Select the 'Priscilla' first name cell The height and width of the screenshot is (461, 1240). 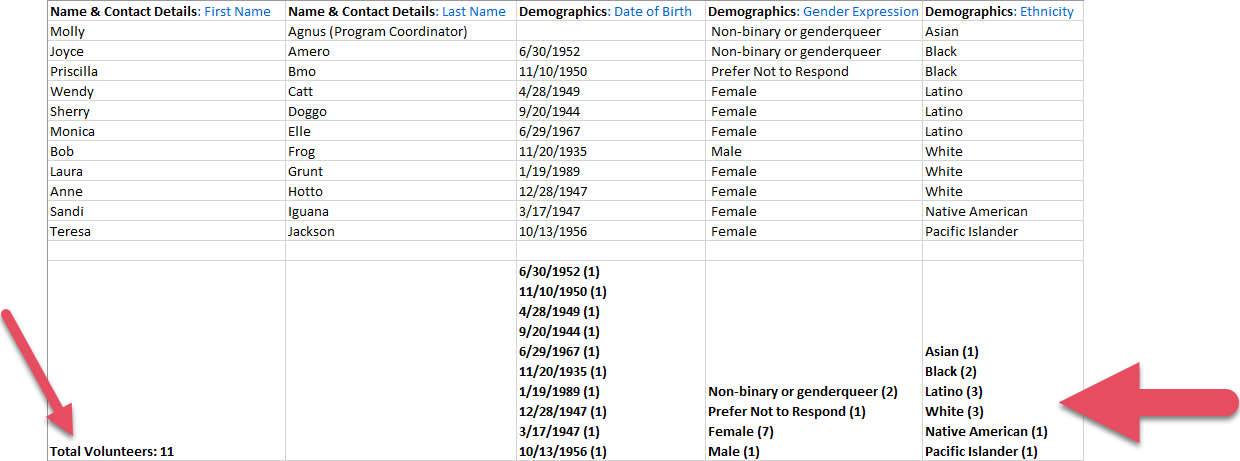click(x=166, y=71)
